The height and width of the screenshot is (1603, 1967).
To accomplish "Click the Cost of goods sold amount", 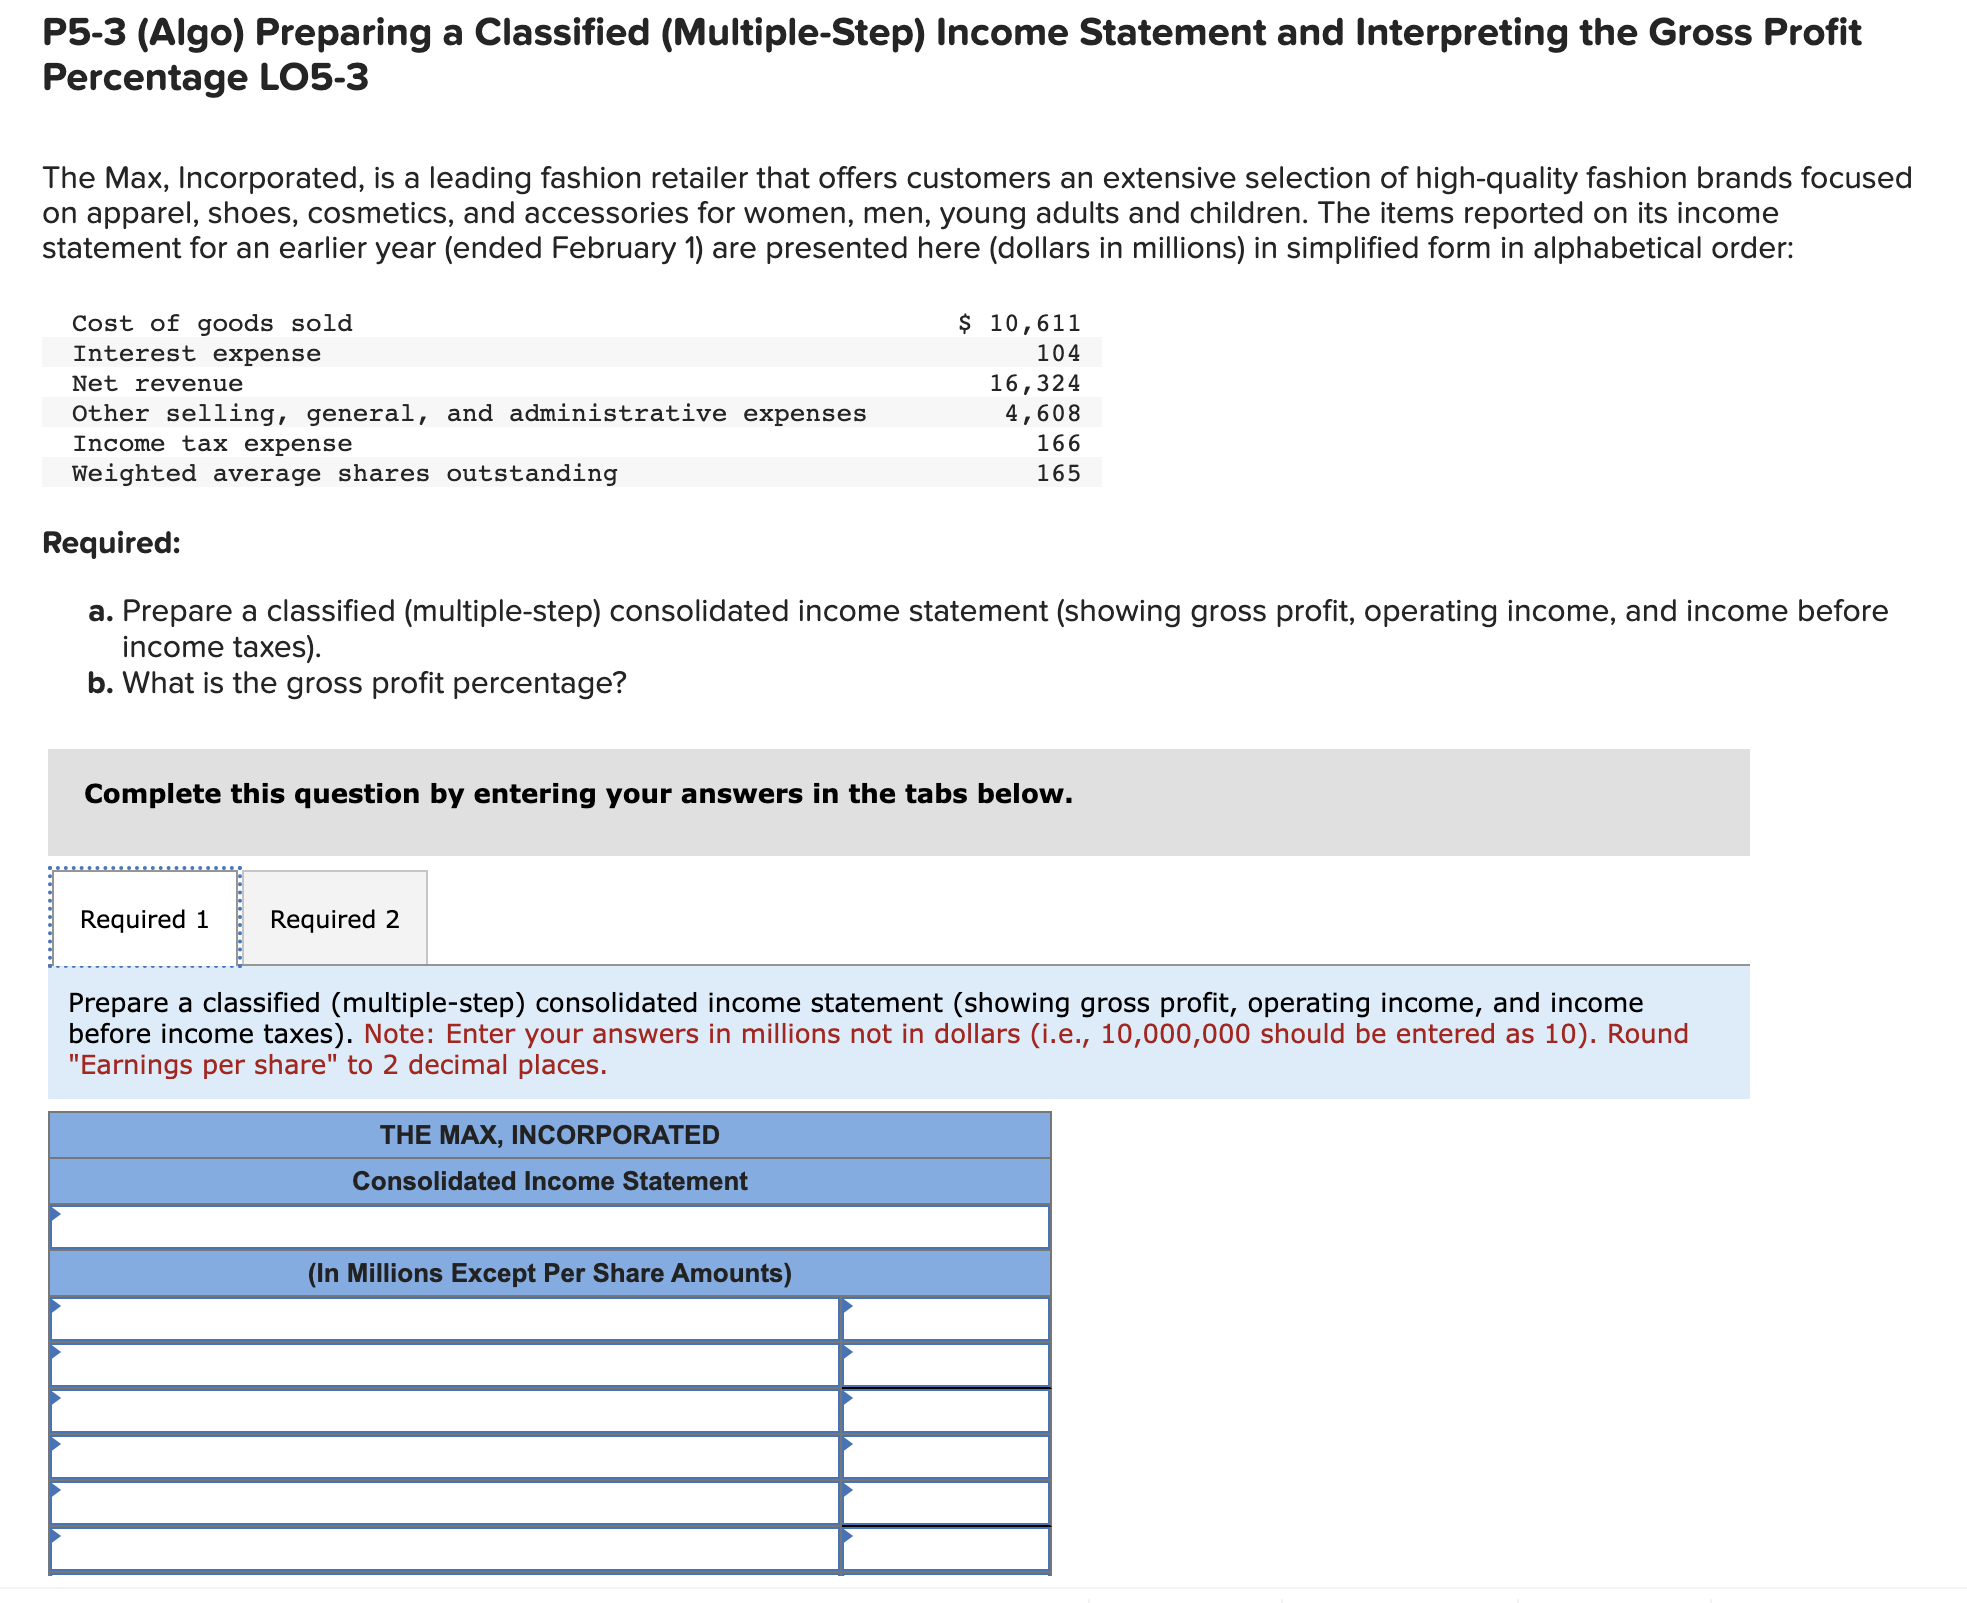I will [1020, 323].
